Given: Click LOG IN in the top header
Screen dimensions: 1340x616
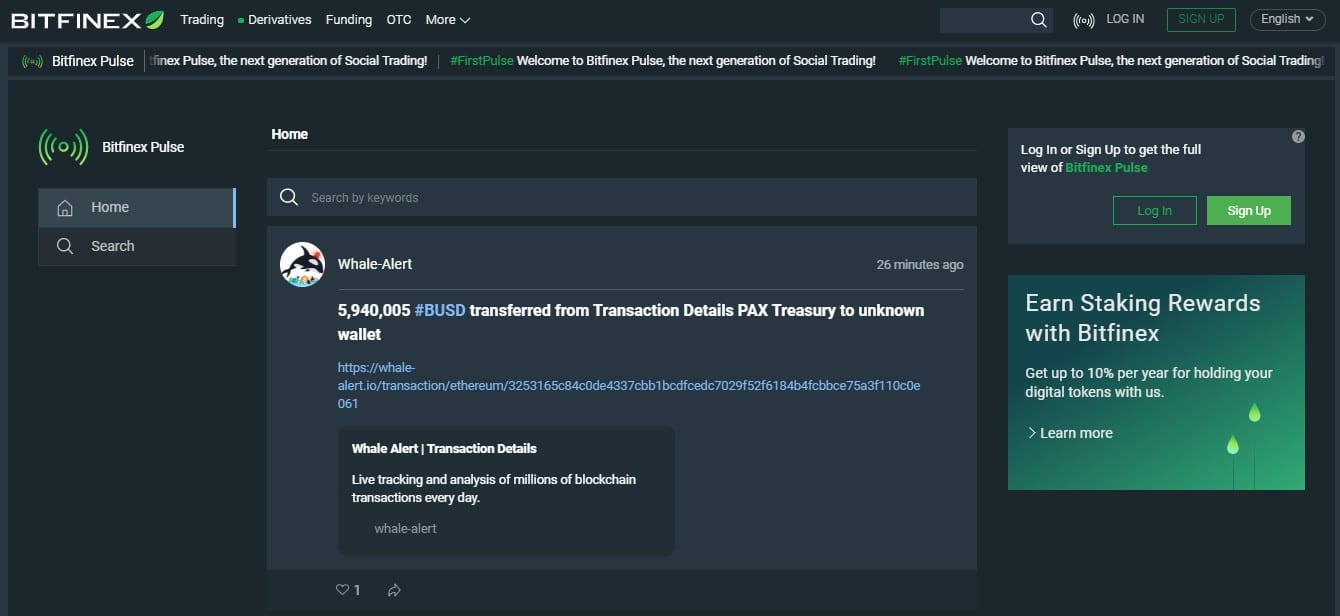Looking at the screenshot, I should [x=1125, y=19].
